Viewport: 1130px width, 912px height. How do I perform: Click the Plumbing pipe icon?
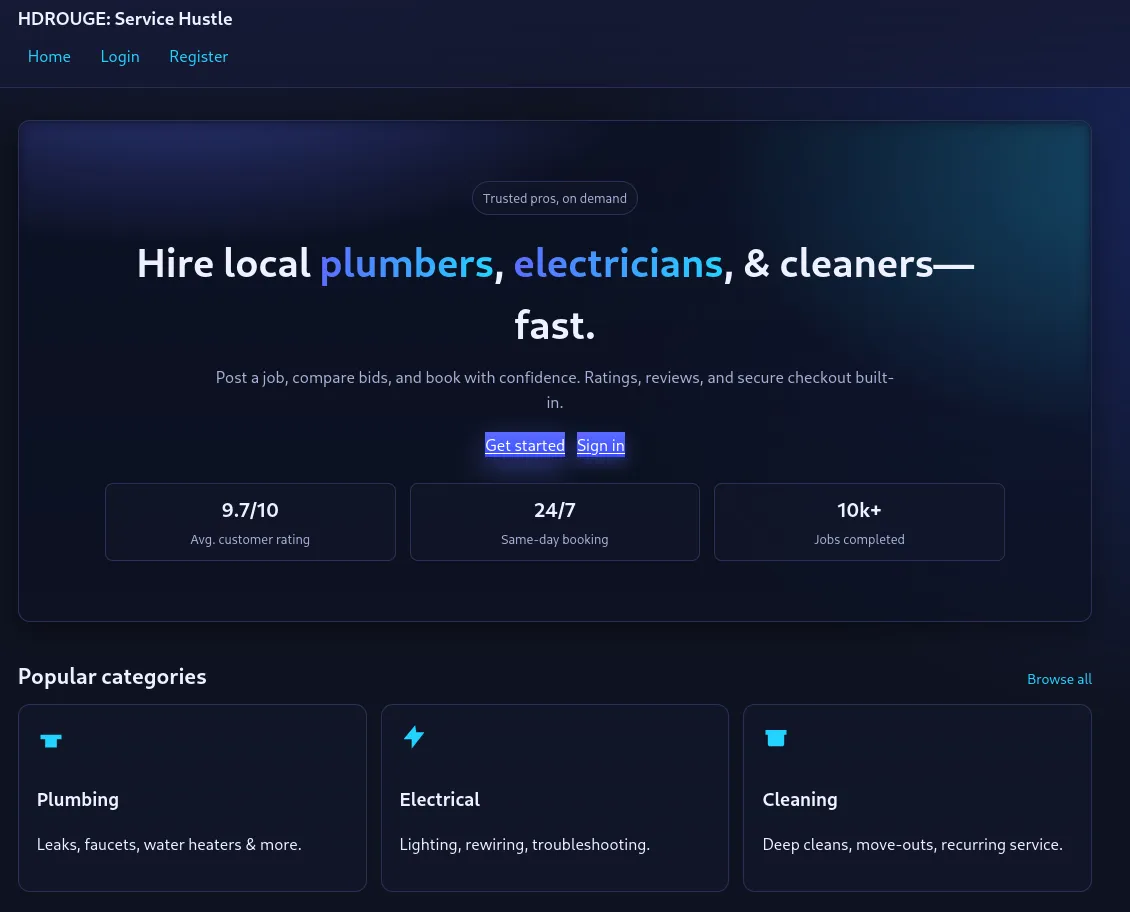(51, 740)
